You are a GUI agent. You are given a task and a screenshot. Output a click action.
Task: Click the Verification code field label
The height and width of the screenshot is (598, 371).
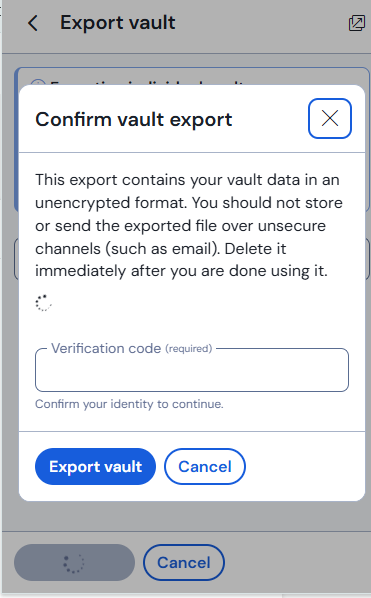click(106, 348)
